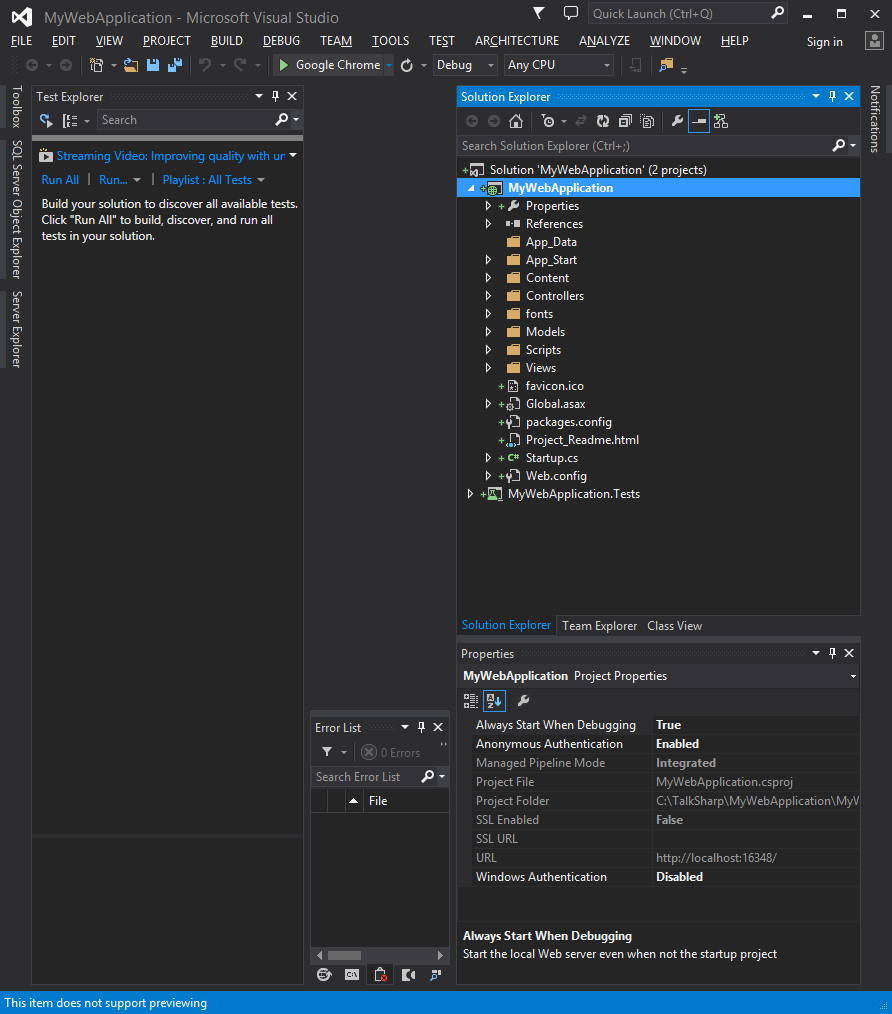Click the sound/recording icon below Error List
This screenshot has height=1014, width=892.
click(x=408, y=975)
